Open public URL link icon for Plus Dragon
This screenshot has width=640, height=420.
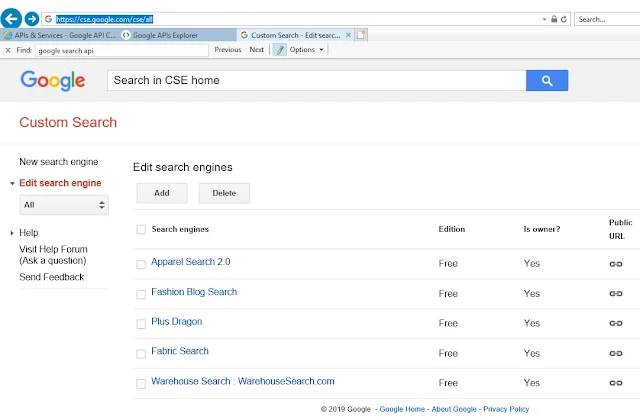click(616, 323)
